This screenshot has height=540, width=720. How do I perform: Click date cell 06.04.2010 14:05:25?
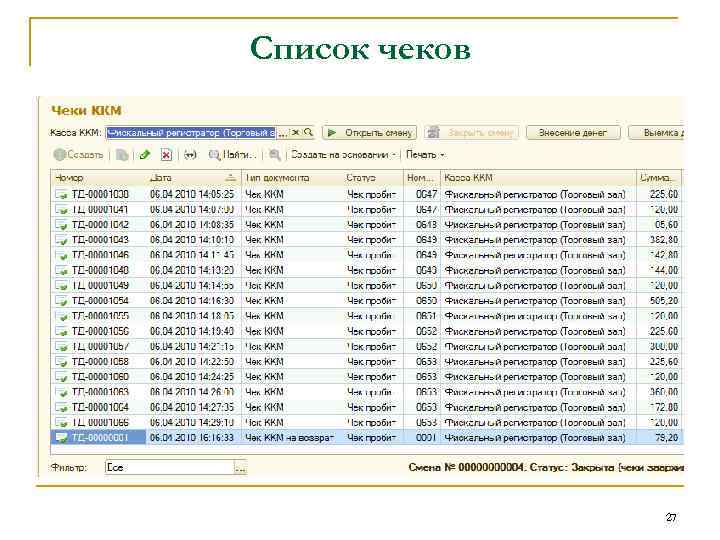pos(192,194)
